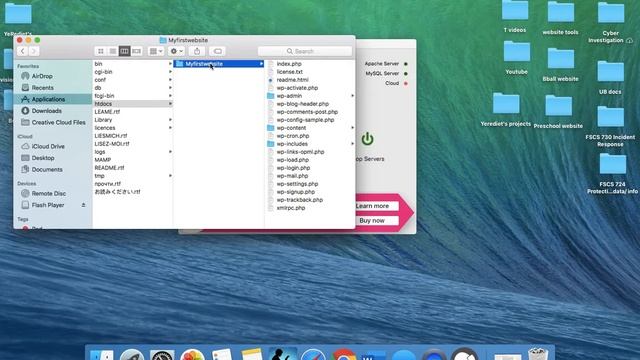Open the Share toolbar button
This screenshot has height=360, width=640.
coord(197,51)
